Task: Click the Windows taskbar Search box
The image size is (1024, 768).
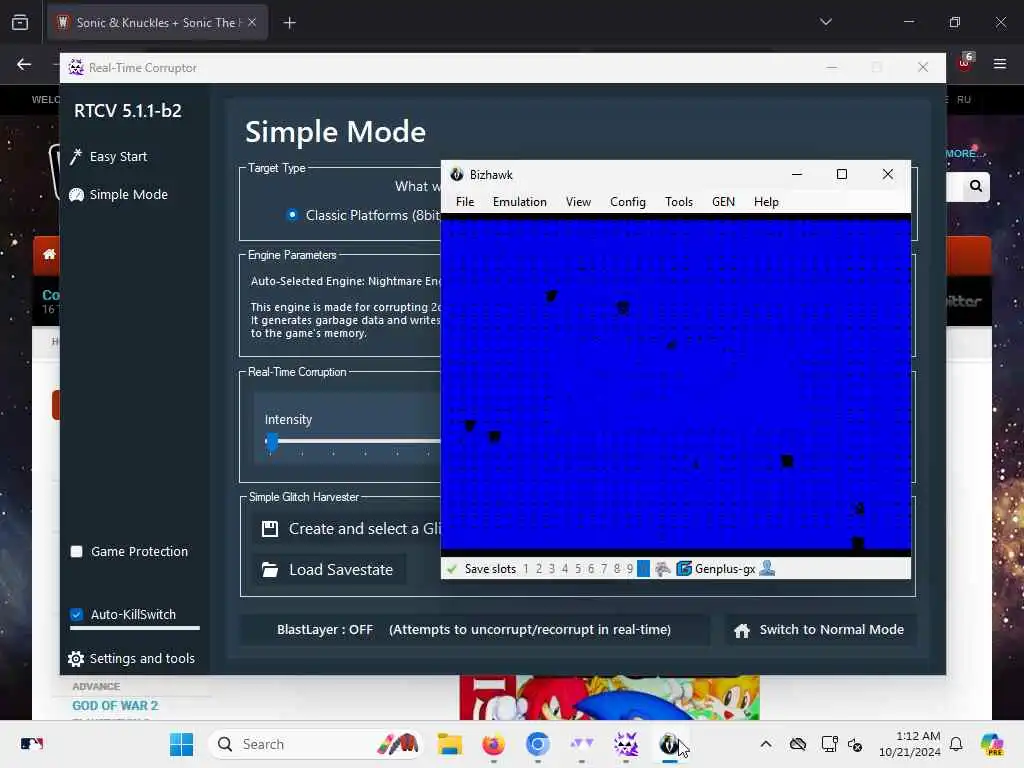Action: (315, 744)
